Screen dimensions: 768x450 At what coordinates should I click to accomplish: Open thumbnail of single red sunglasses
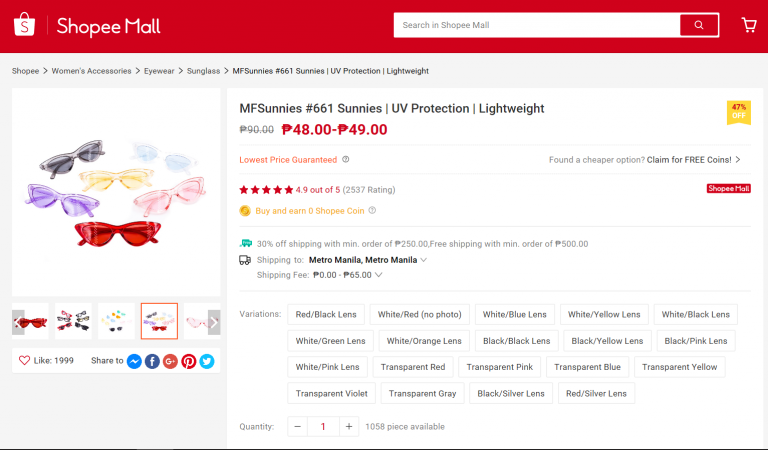(30, 321)
